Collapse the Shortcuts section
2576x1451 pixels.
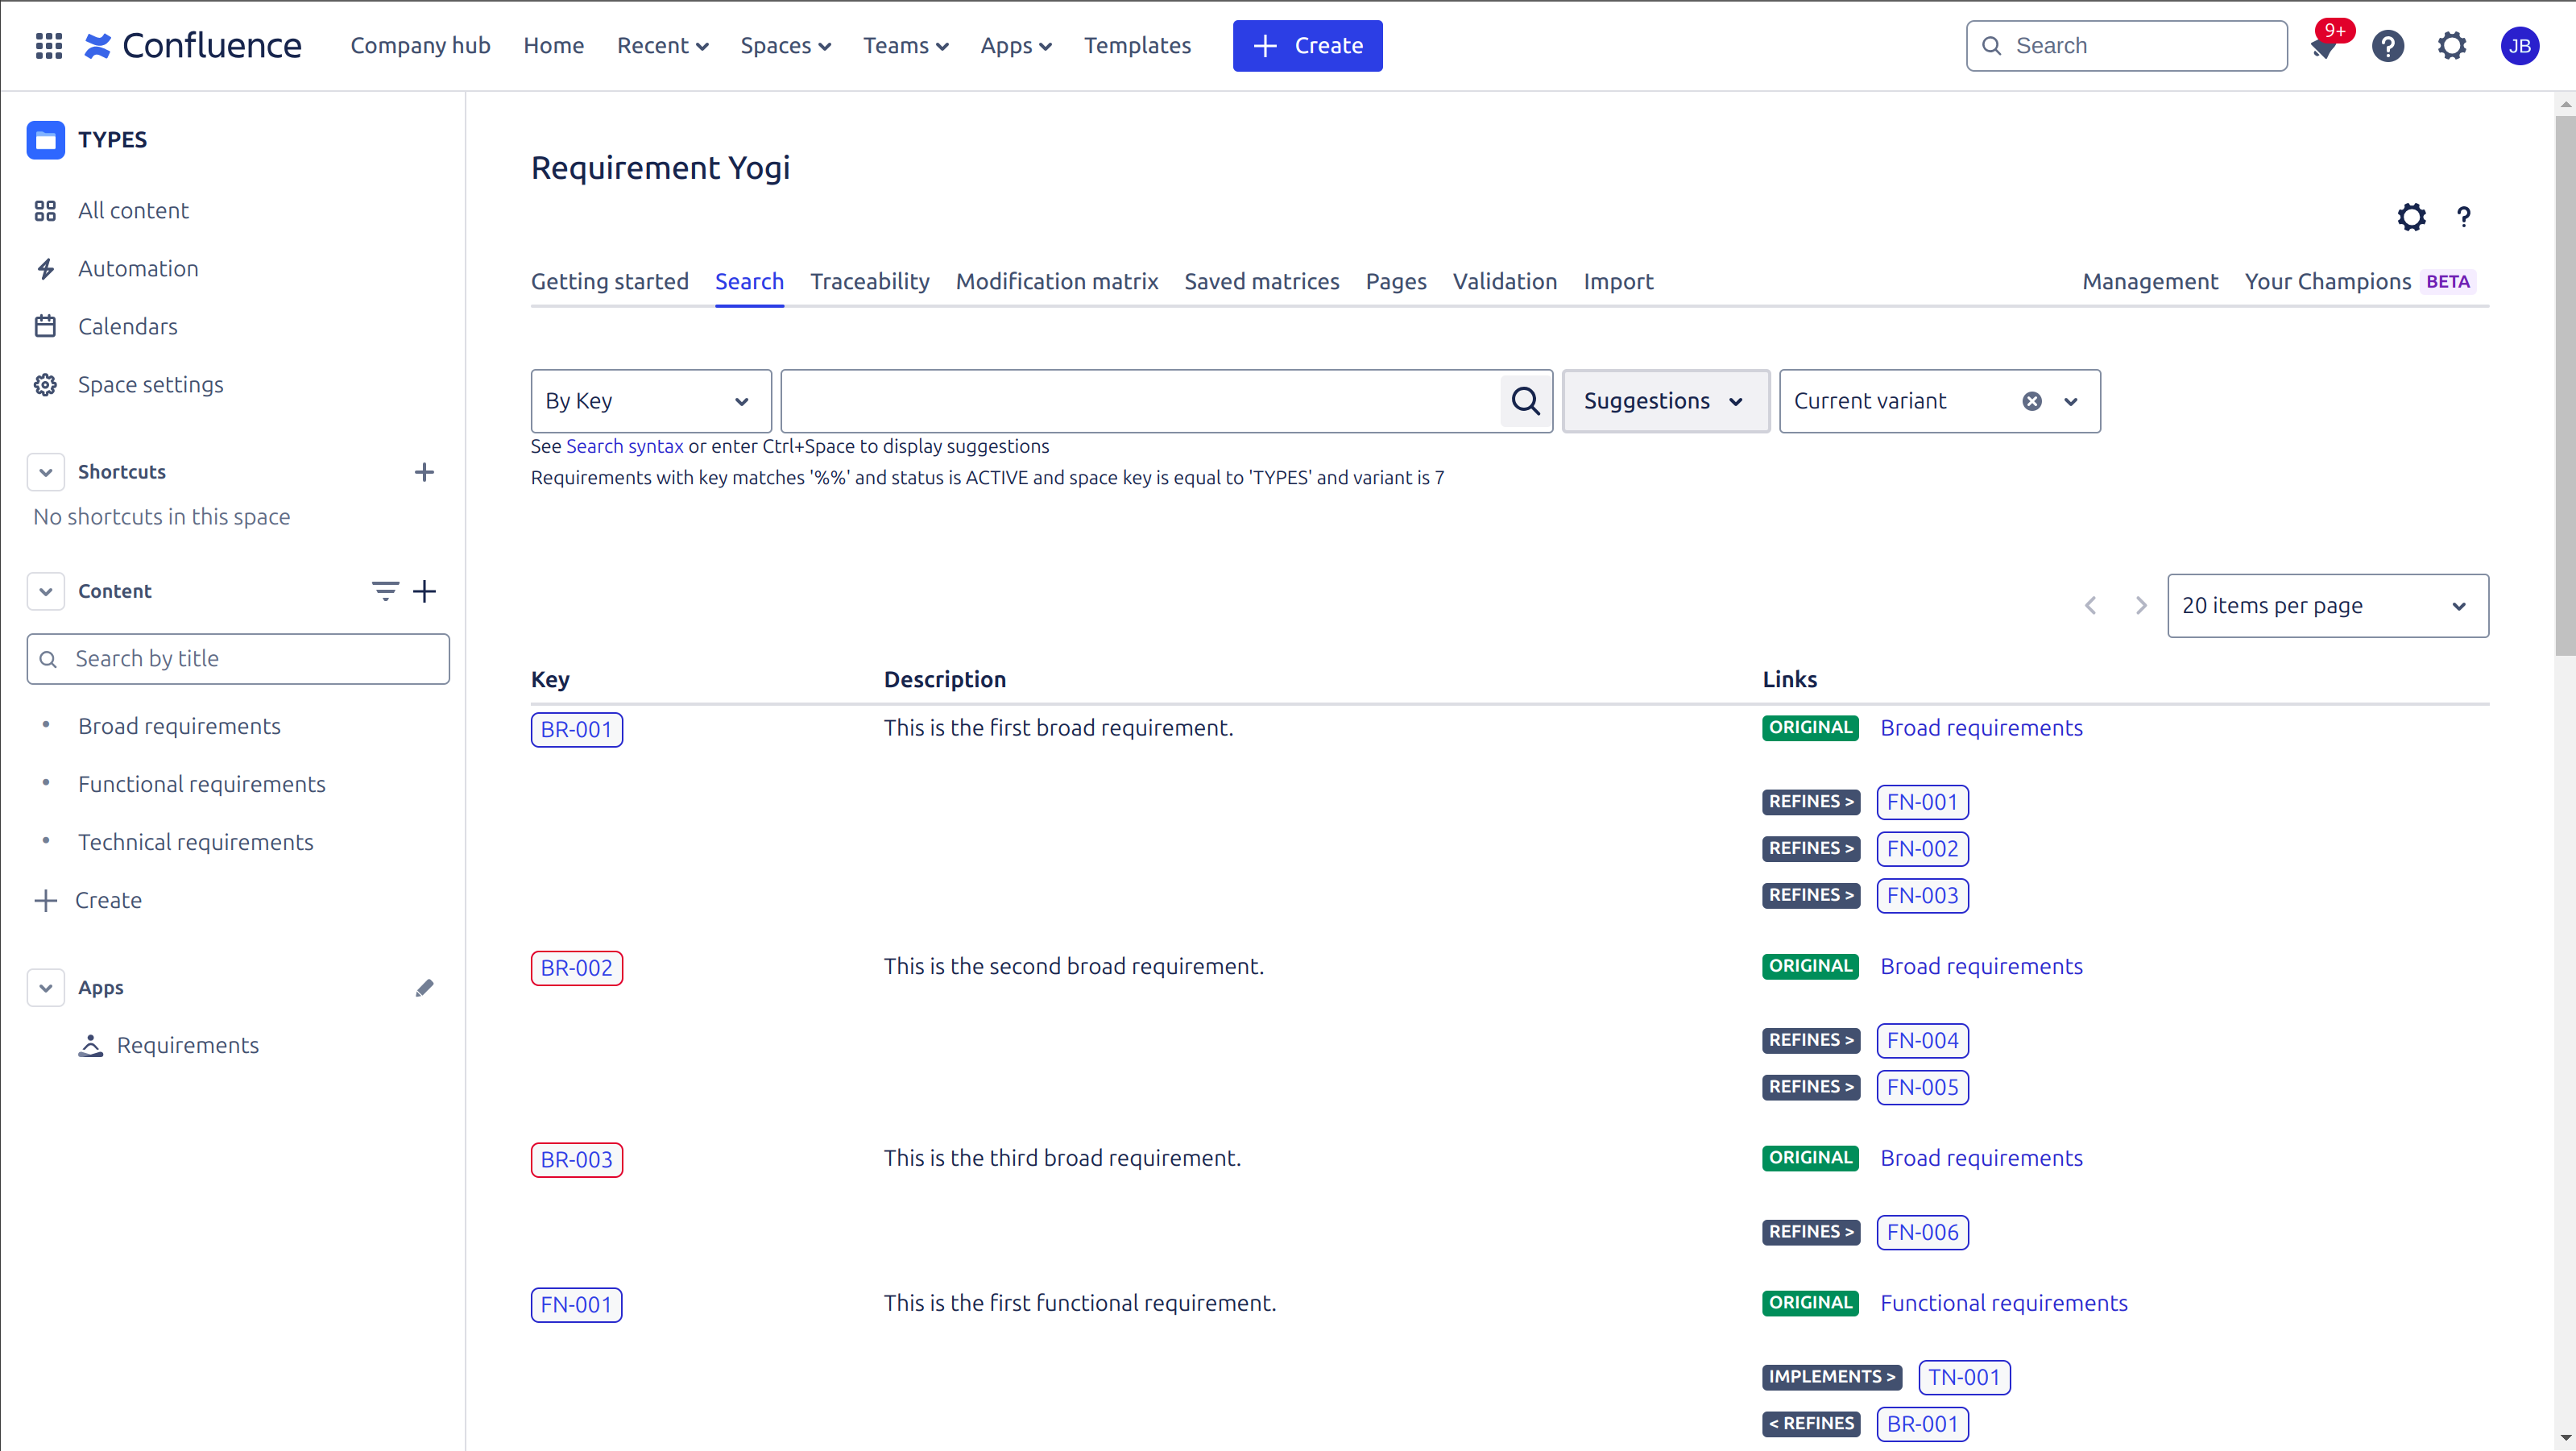tap(46, 472)
